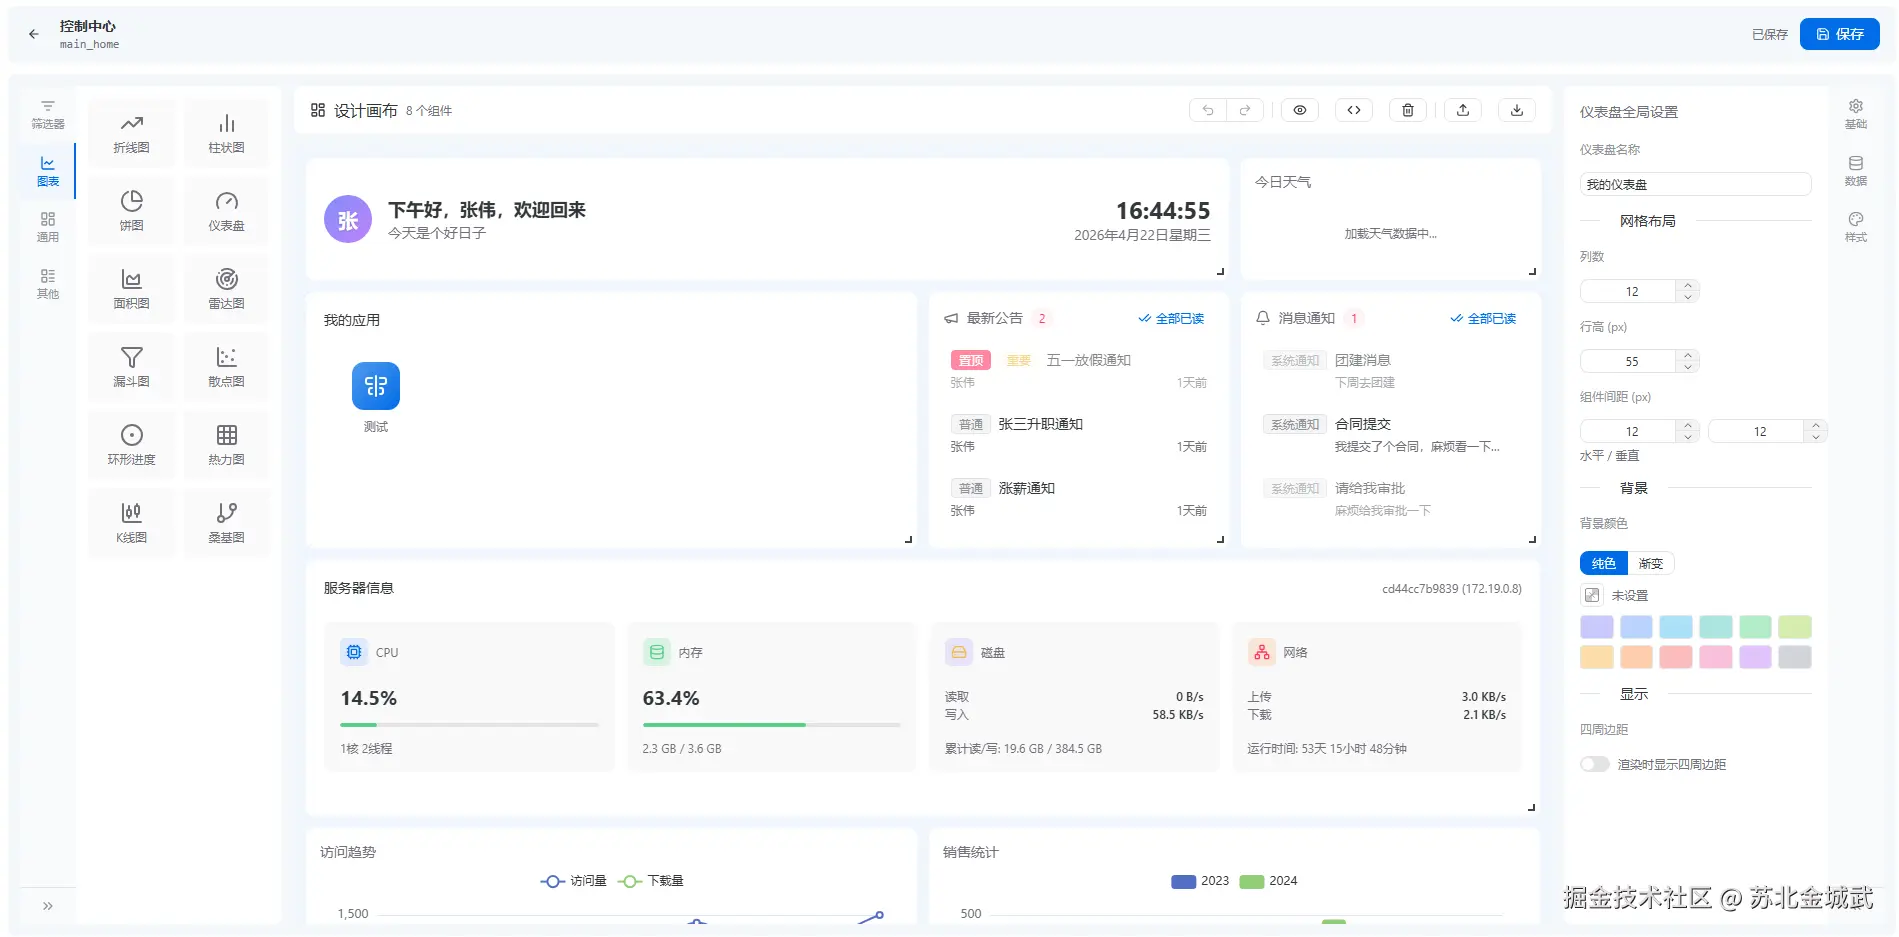This screenshot has height=937, width=1899.
Task: Click the 张 user avatar
Action: (x=348, y=219)
